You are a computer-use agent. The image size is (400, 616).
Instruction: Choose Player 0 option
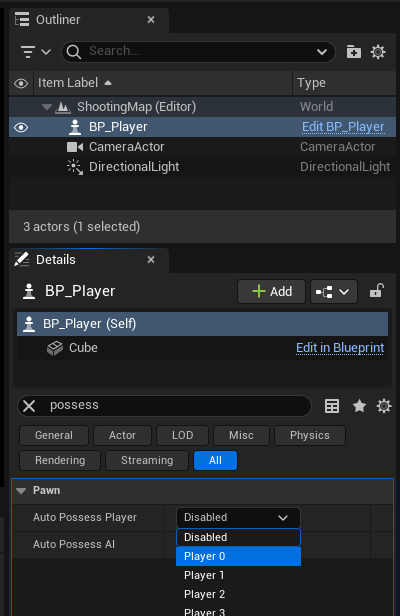click(238, 556)
